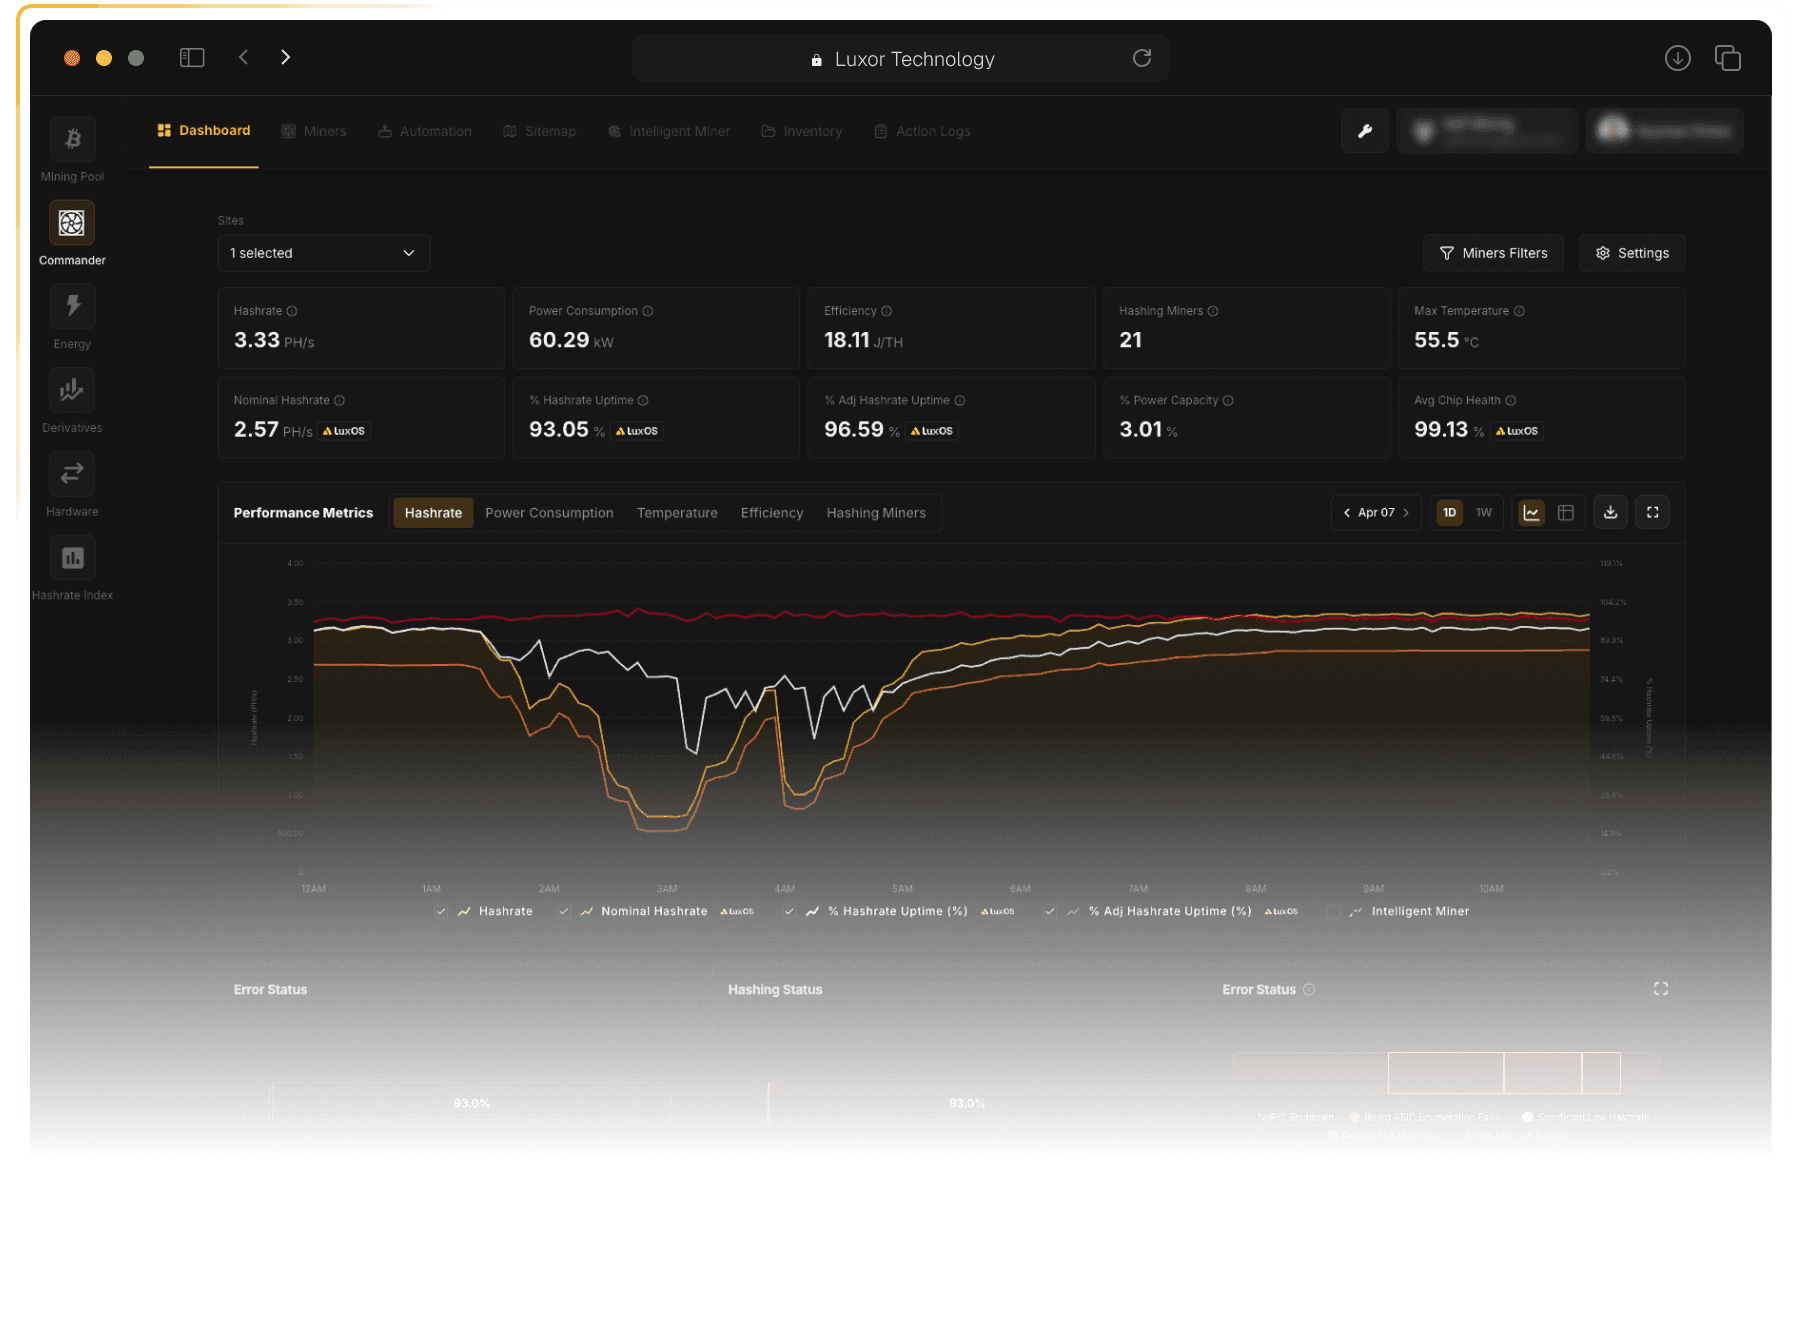The height and width of the screenshot is (1320, 1806).
Task: Open the Miners tab
Action: tap(314, 132)
